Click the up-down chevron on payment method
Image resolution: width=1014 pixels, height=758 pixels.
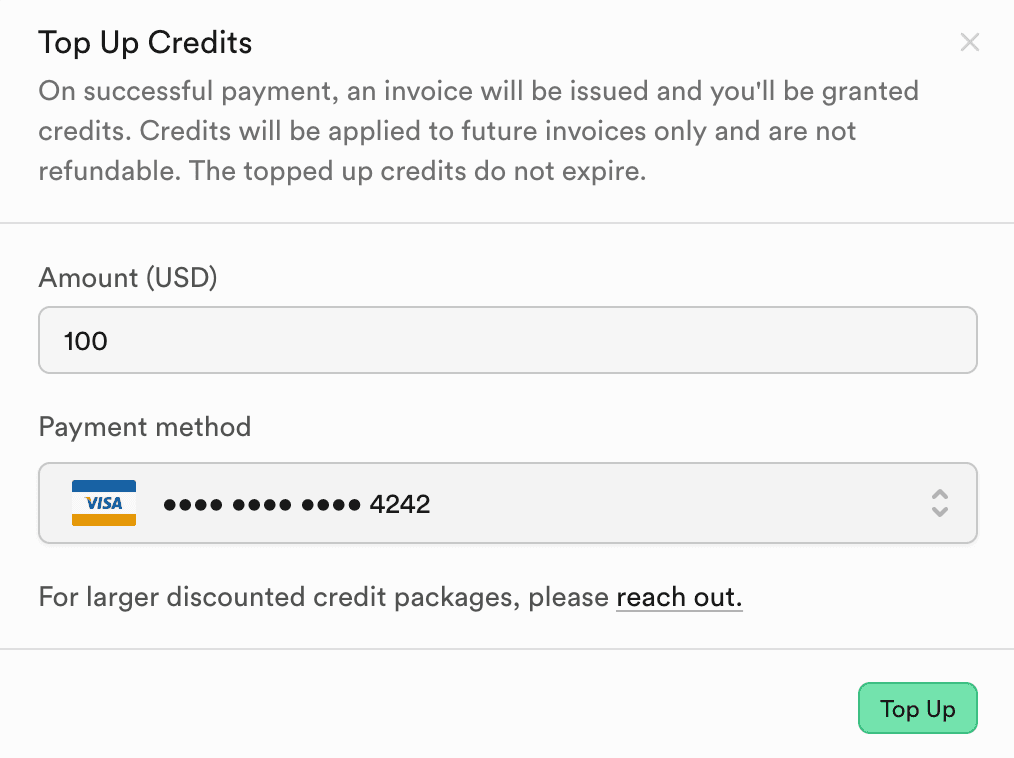click(940, 503)
